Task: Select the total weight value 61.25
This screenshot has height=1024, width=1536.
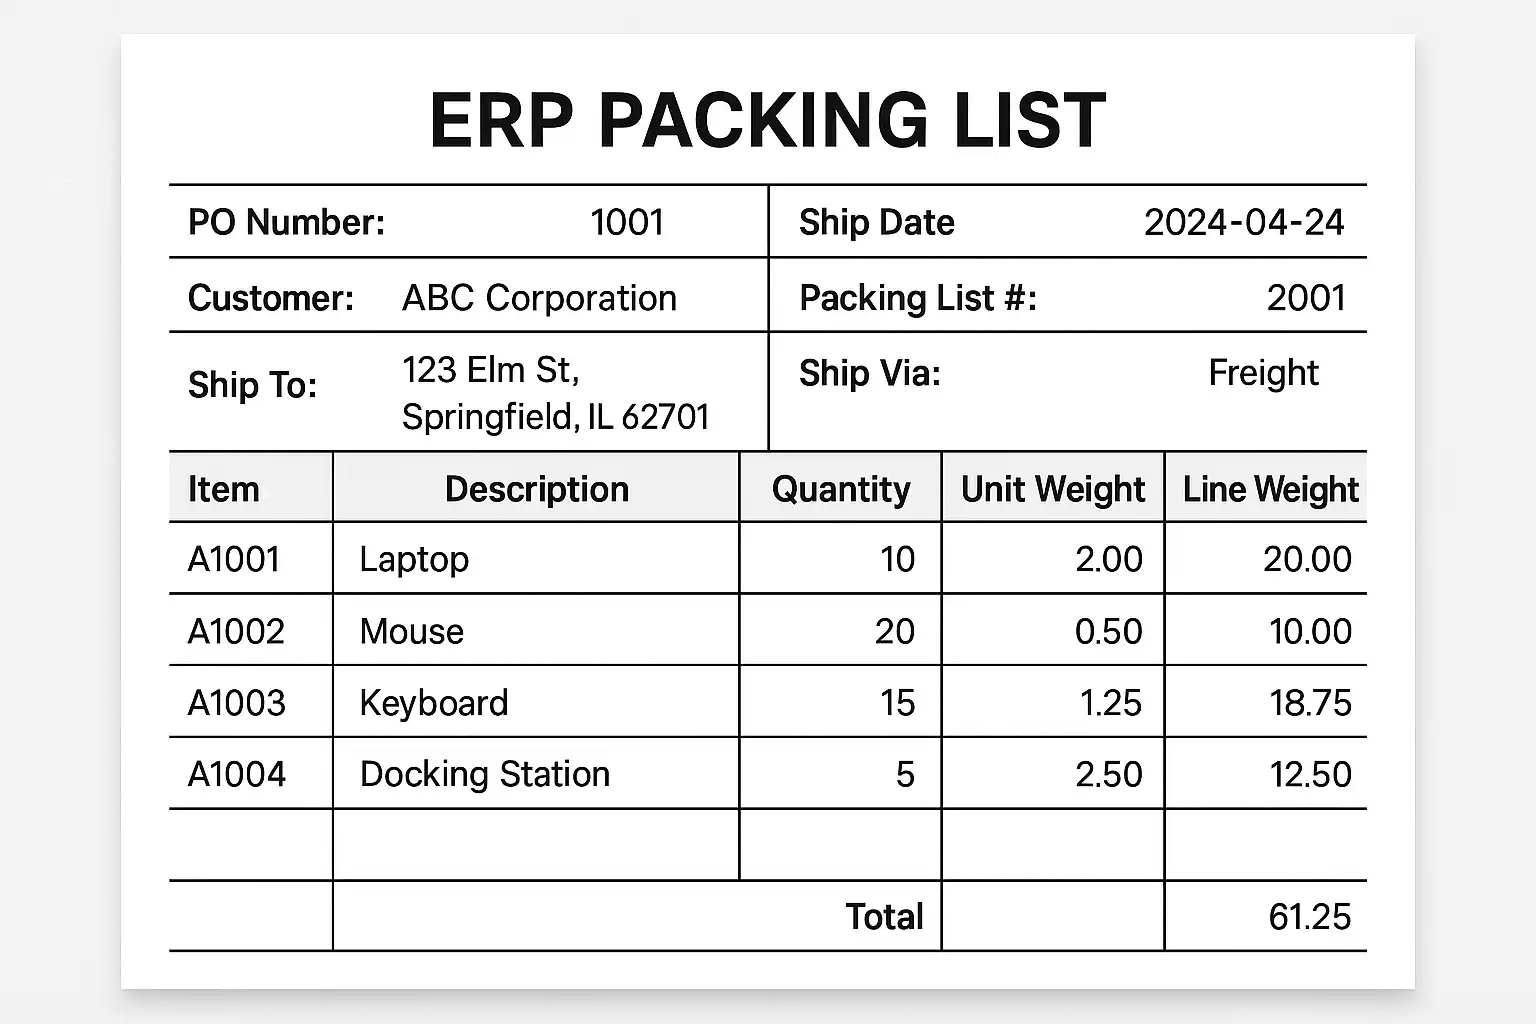Action: pos(1309,916)
